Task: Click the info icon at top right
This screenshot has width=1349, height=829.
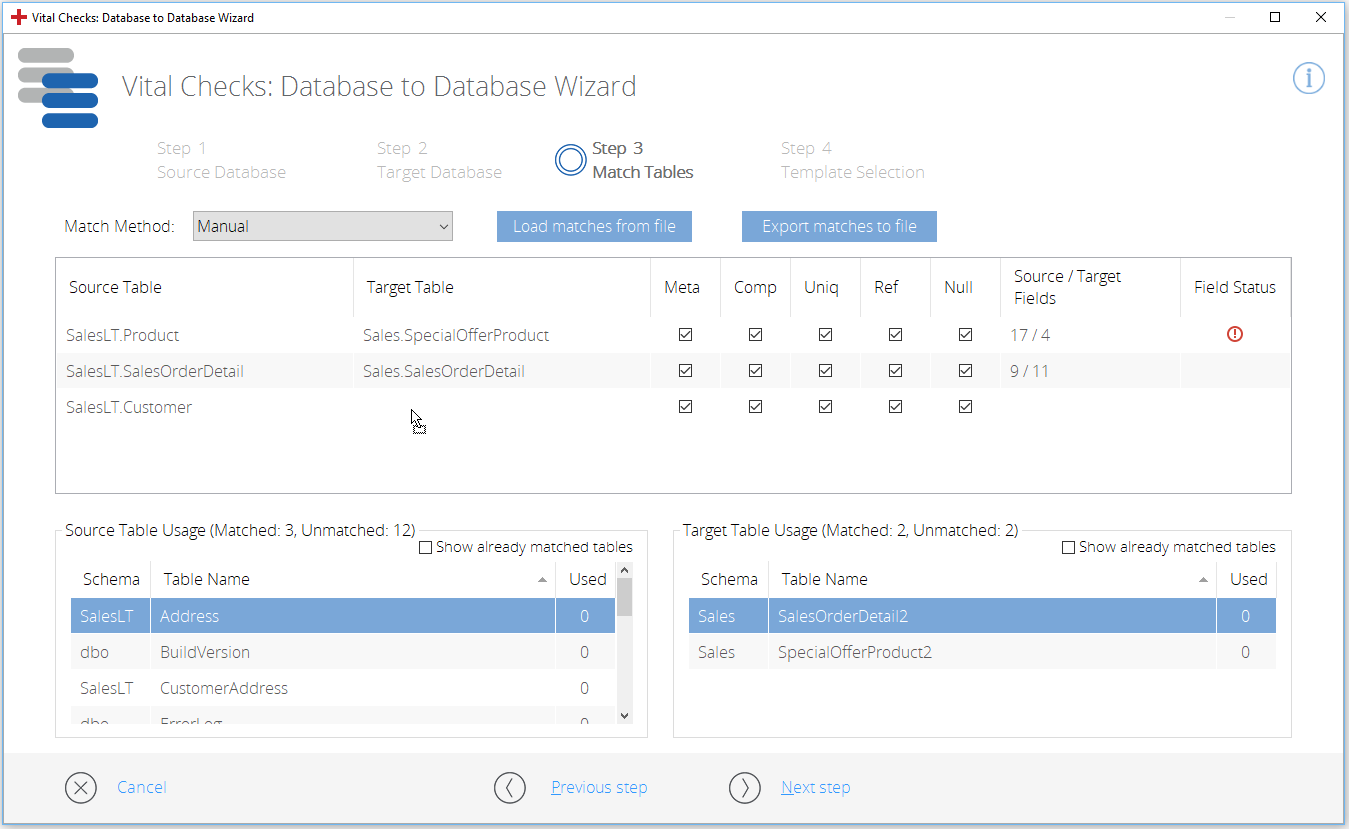Action: coord(1308,78)
